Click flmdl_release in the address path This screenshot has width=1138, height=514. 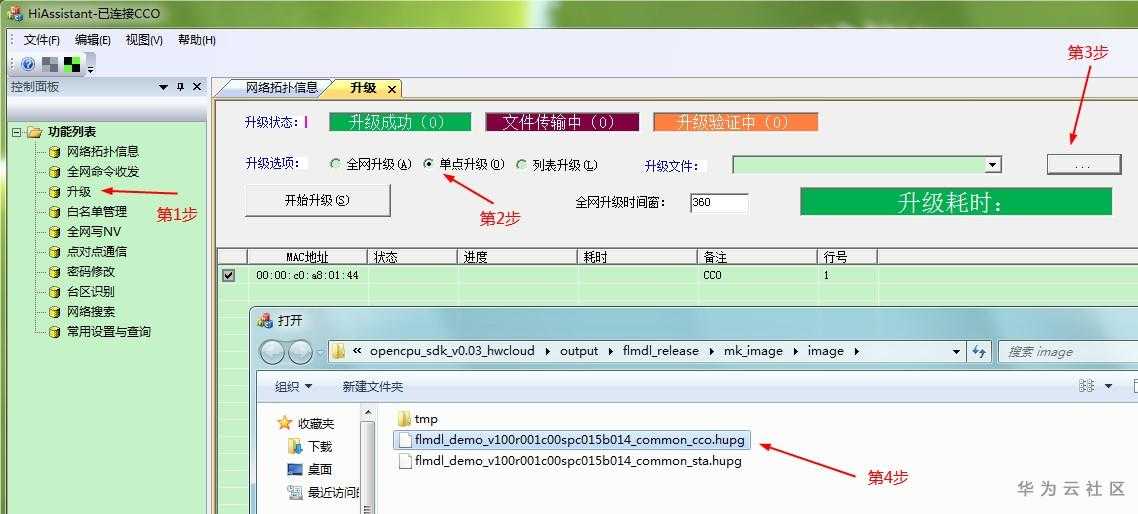click(660, 351)
